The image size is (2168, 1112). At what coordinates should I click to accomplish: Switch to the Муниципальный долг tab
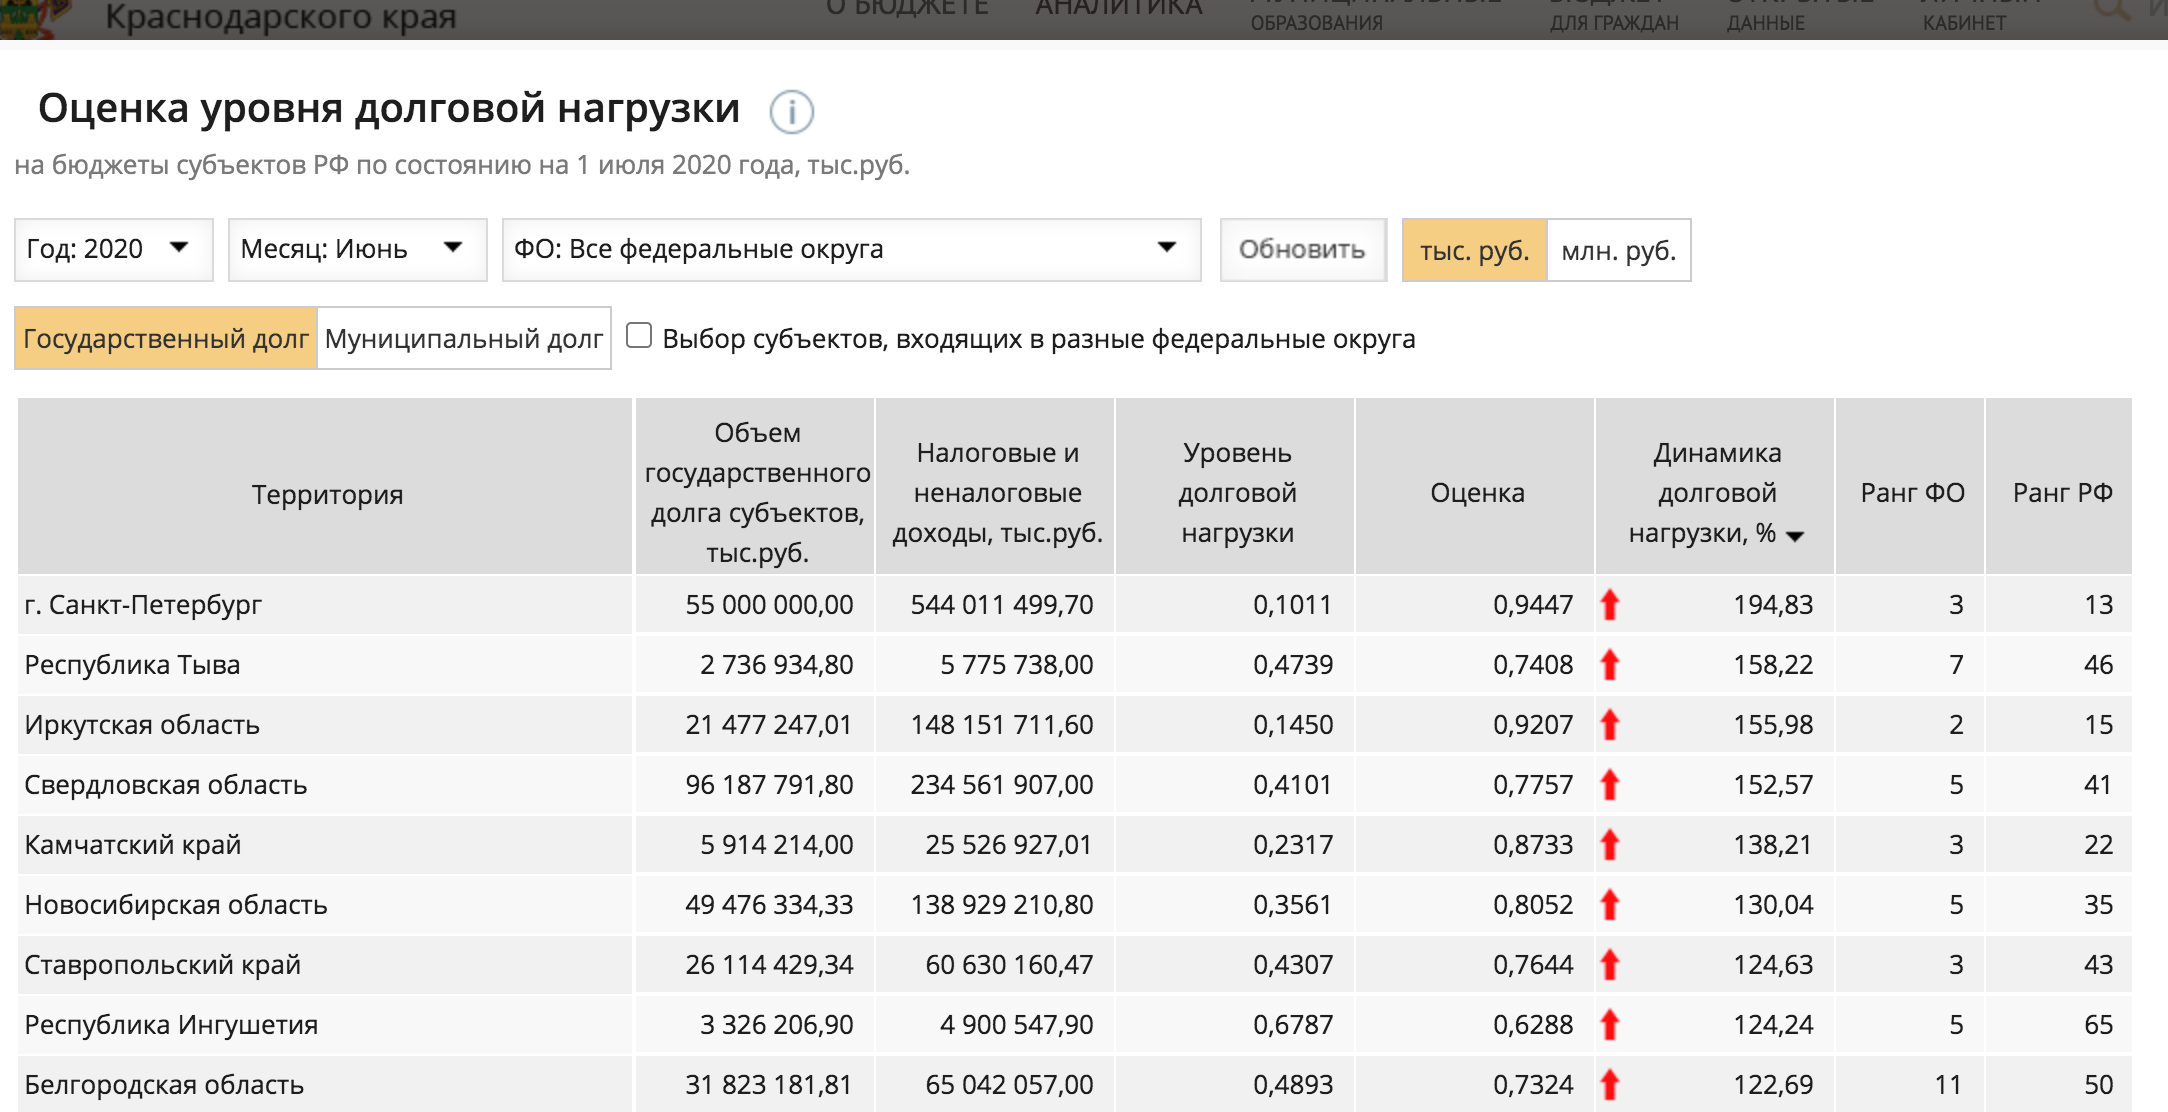(x=464, y=339)
